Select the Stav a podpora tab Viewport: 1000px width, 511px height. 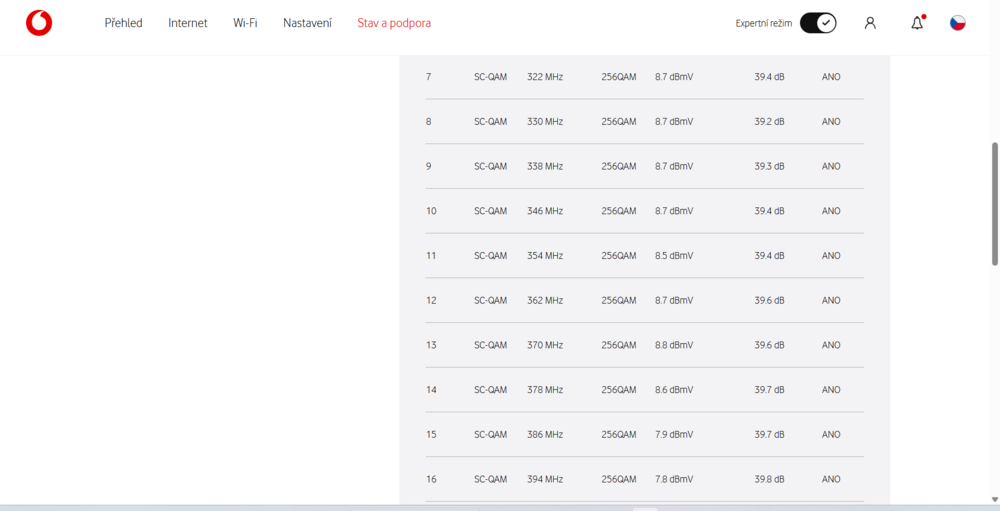(394, 23)
